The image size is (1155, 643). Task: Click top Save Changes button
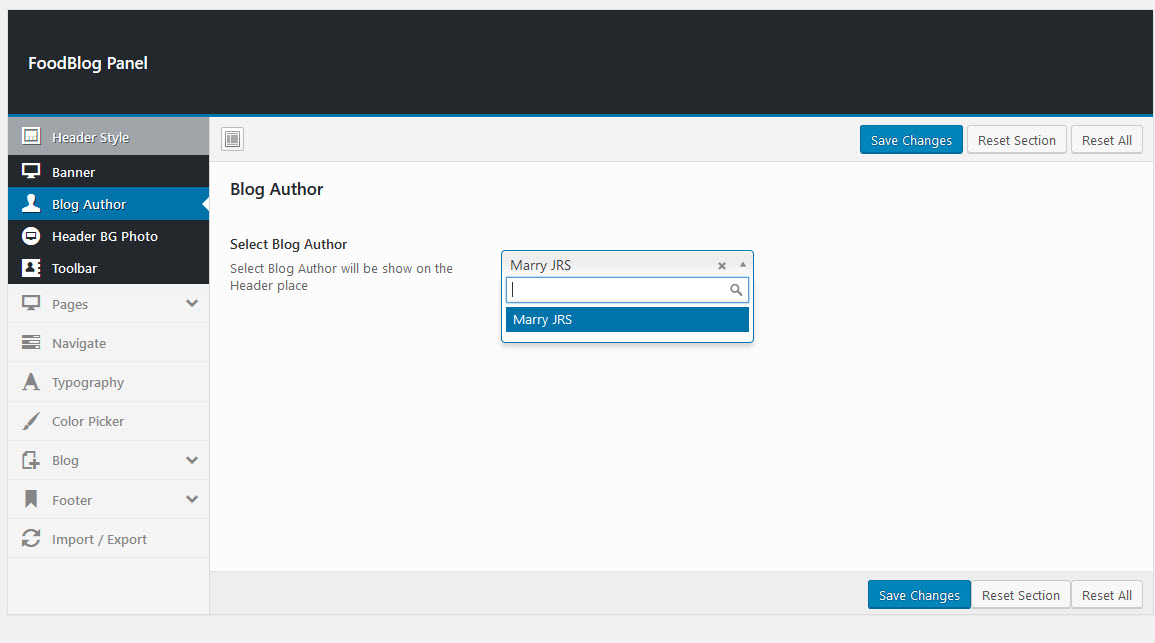click(x=911, y=140)
